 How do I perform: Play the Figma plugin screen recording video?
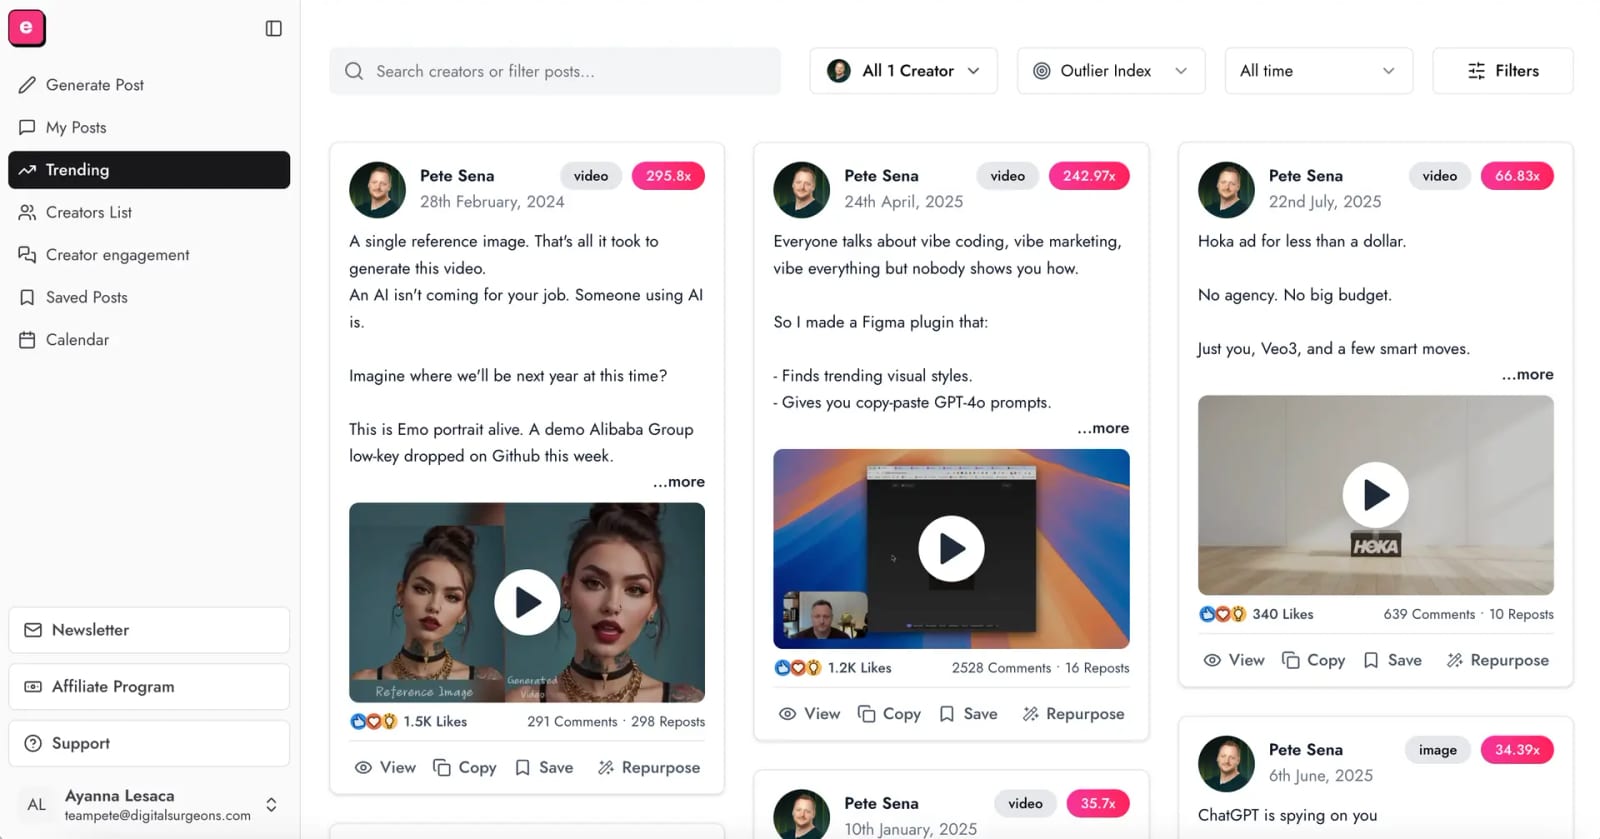point(951,548)
